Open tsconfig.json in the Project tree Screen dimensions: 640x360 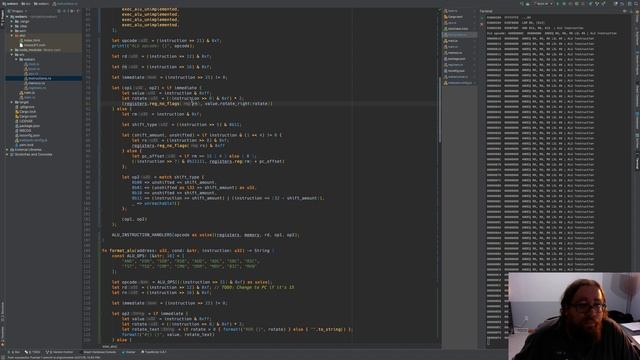tap(29, 135)
